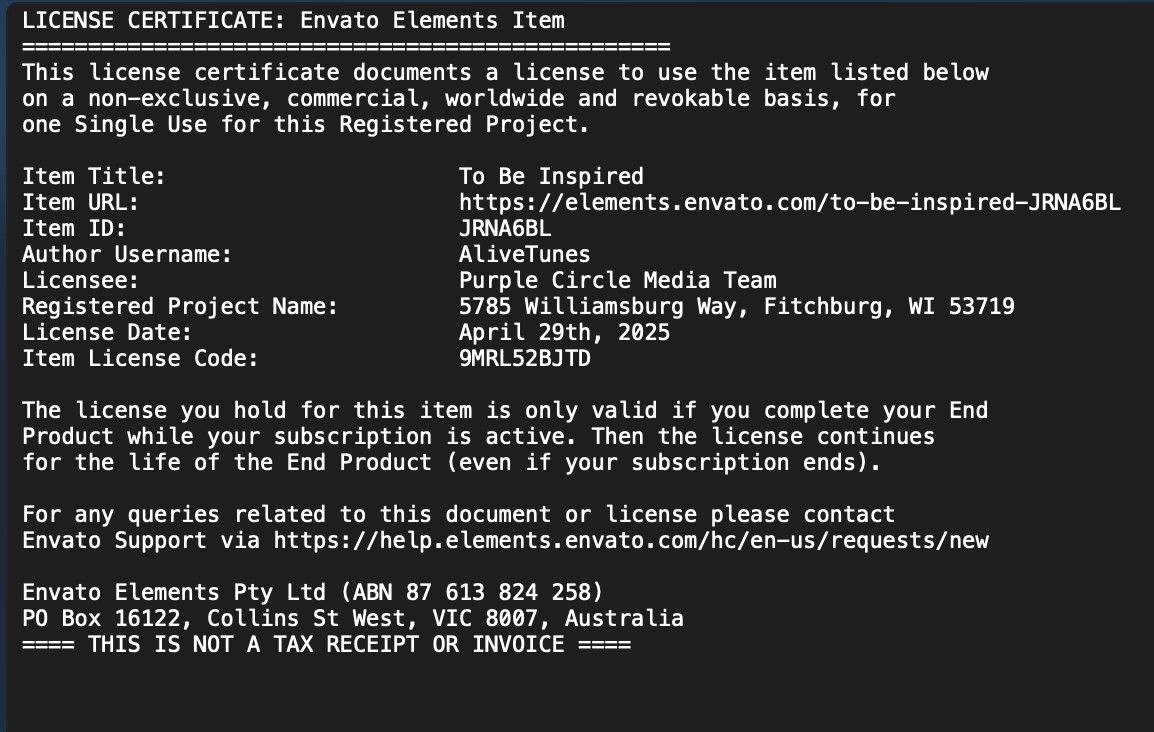Image resolution: width=1154 pixels, height=732 pixels.
Task: Click the license certificate heading line
Action: 293,20
